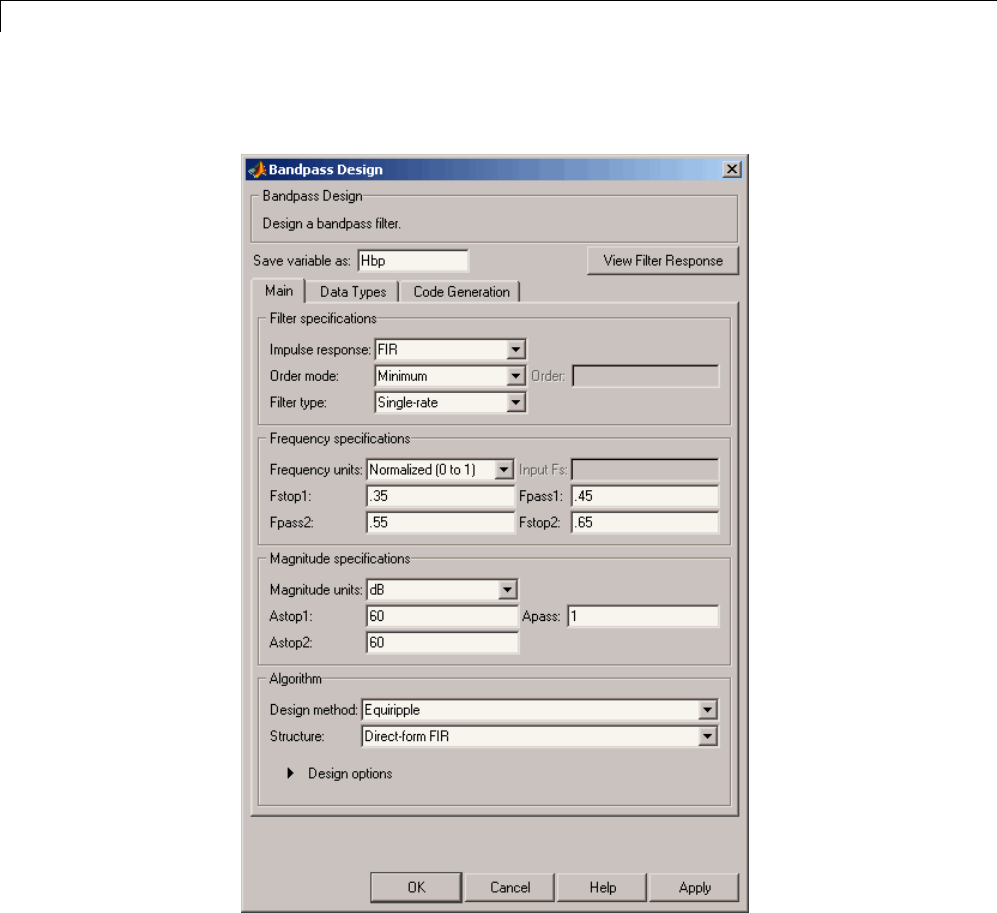The width and height of the screenshot is (997, 913).
Task: Click the Apply button
Action: point(694,888)
